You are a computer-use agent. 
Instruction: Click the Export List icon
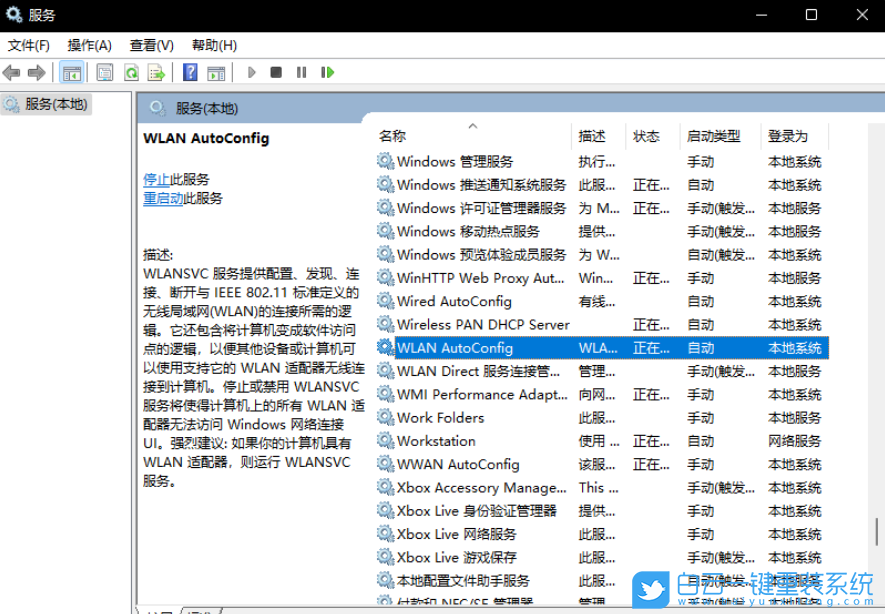pos(155,72)
